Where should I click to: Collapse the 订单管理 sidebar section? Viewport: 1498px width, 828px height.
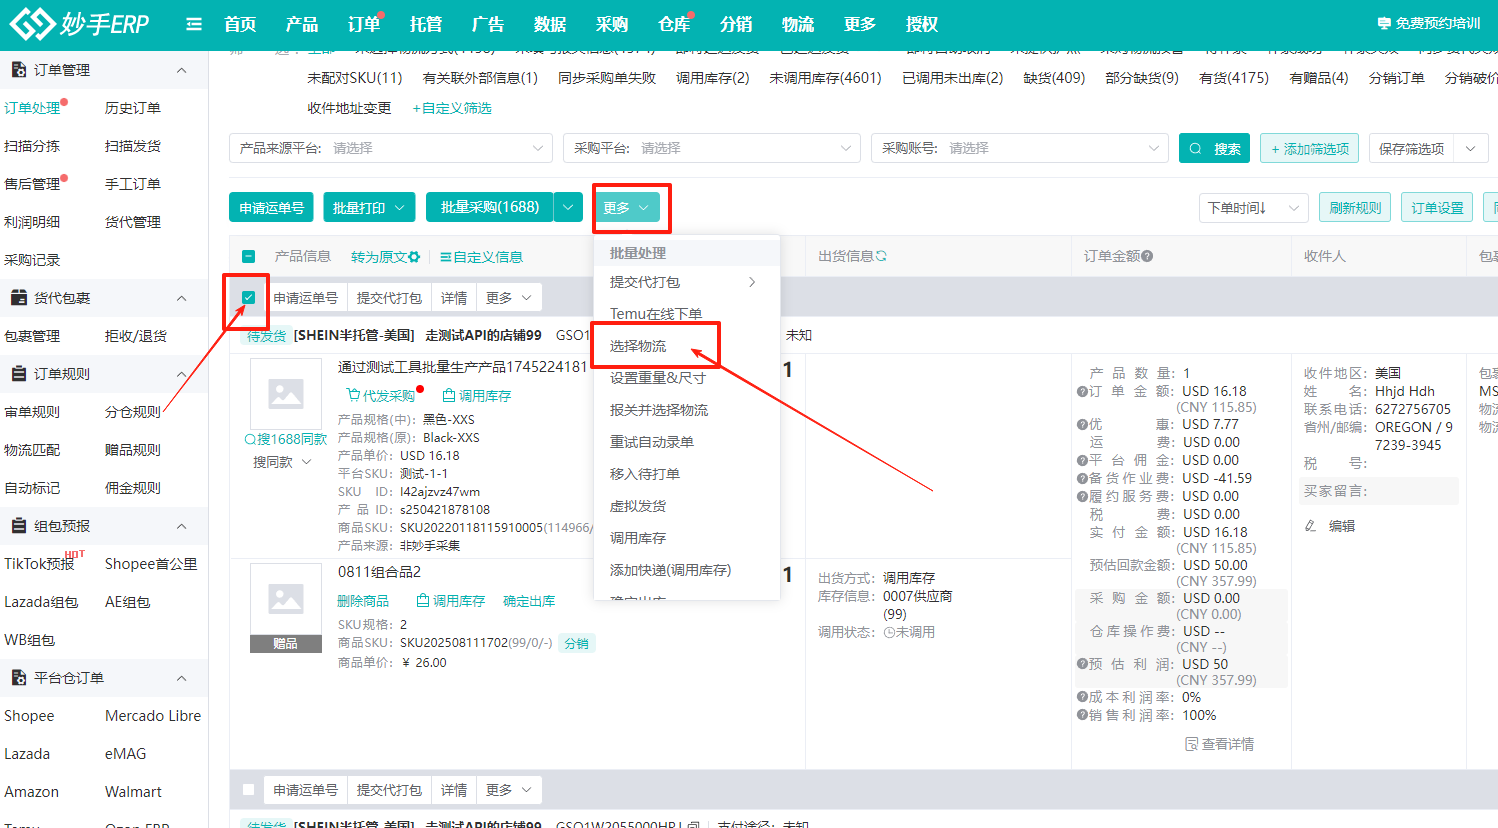click(x=181, y=70)
